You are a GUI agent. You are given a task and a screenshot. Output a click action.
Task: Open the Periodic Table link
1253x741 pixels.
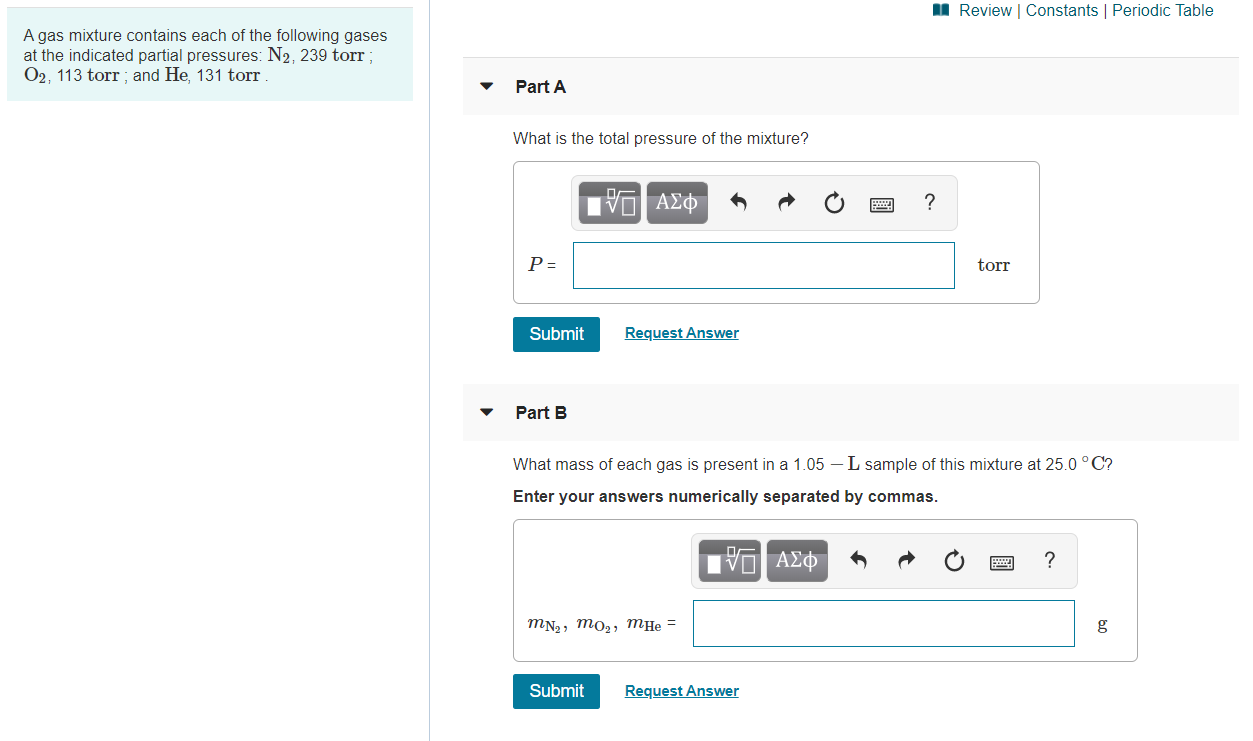click(x=1162, y=10)
